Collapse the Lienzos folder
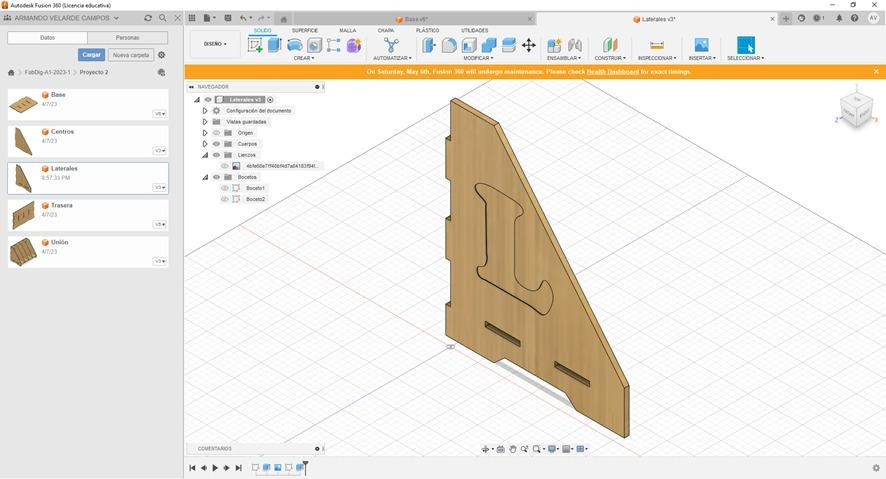The image size is (886, 479). point(205,155)
